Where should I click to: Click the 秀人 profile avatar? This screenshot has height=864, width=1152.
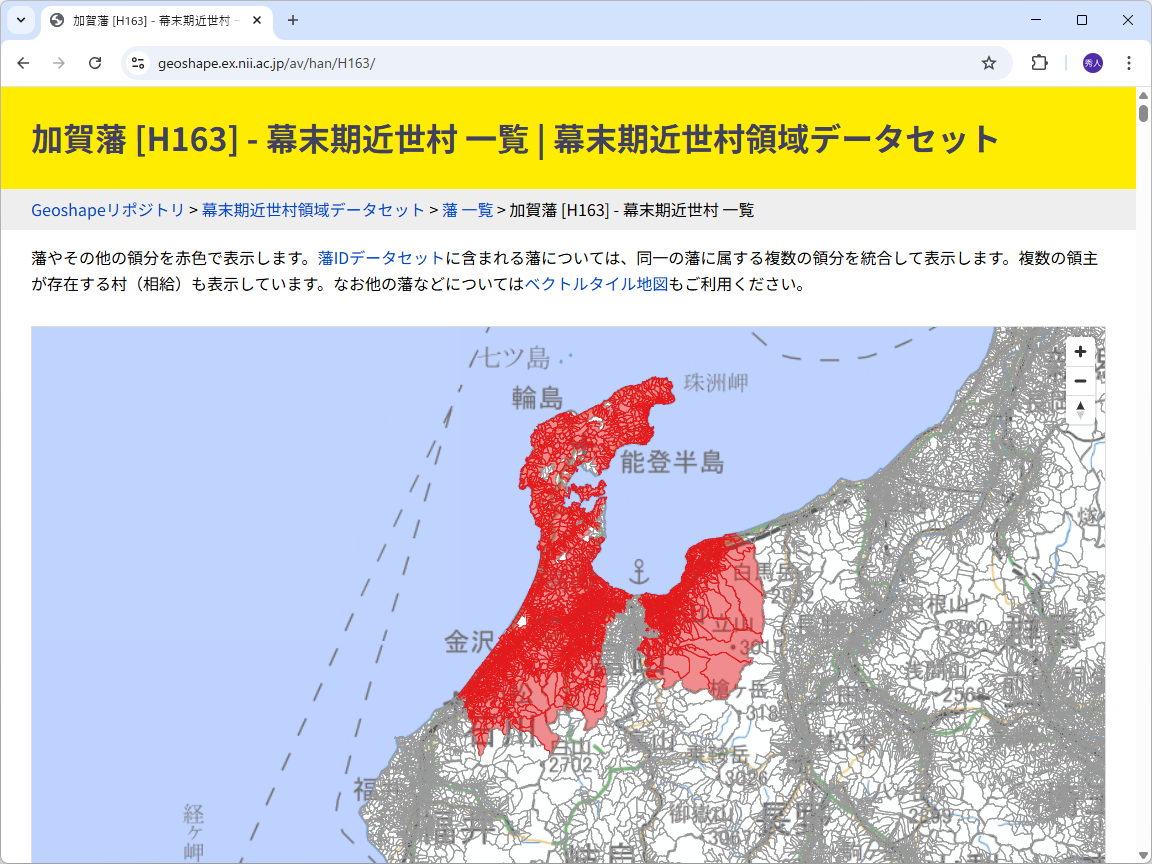point(1092,62)
